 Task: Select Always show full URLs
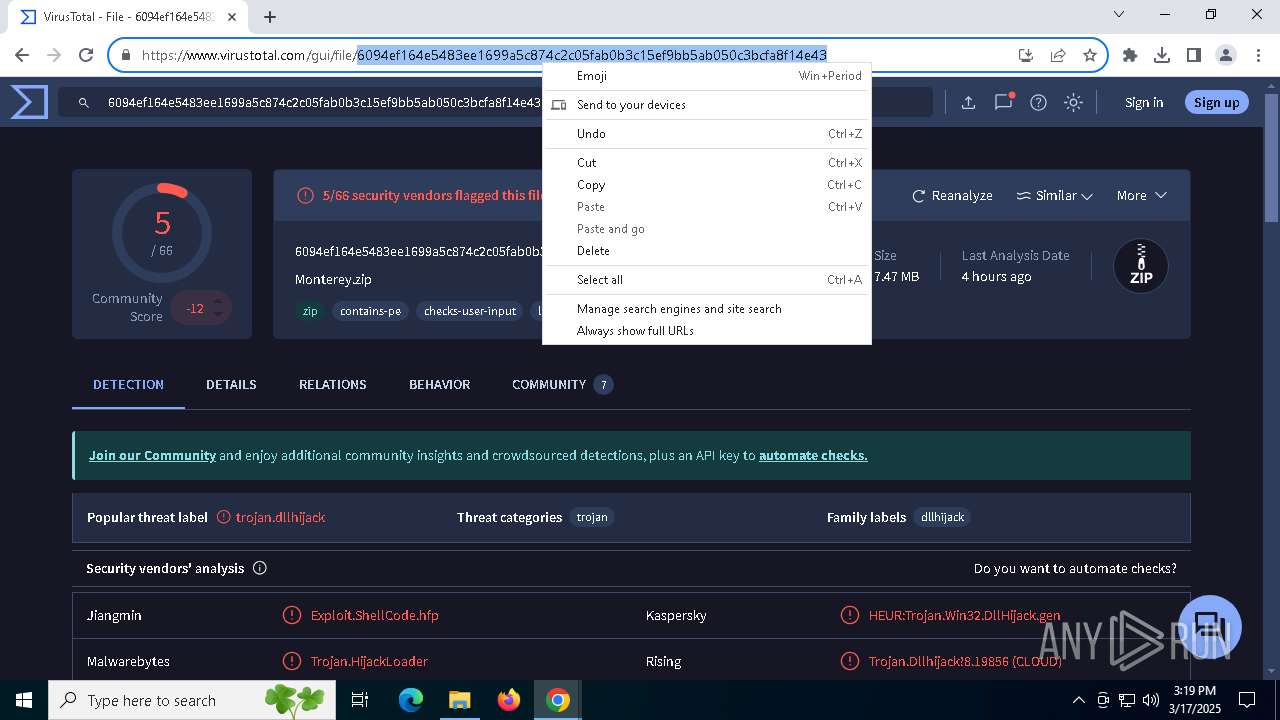(x=707, y=330)
